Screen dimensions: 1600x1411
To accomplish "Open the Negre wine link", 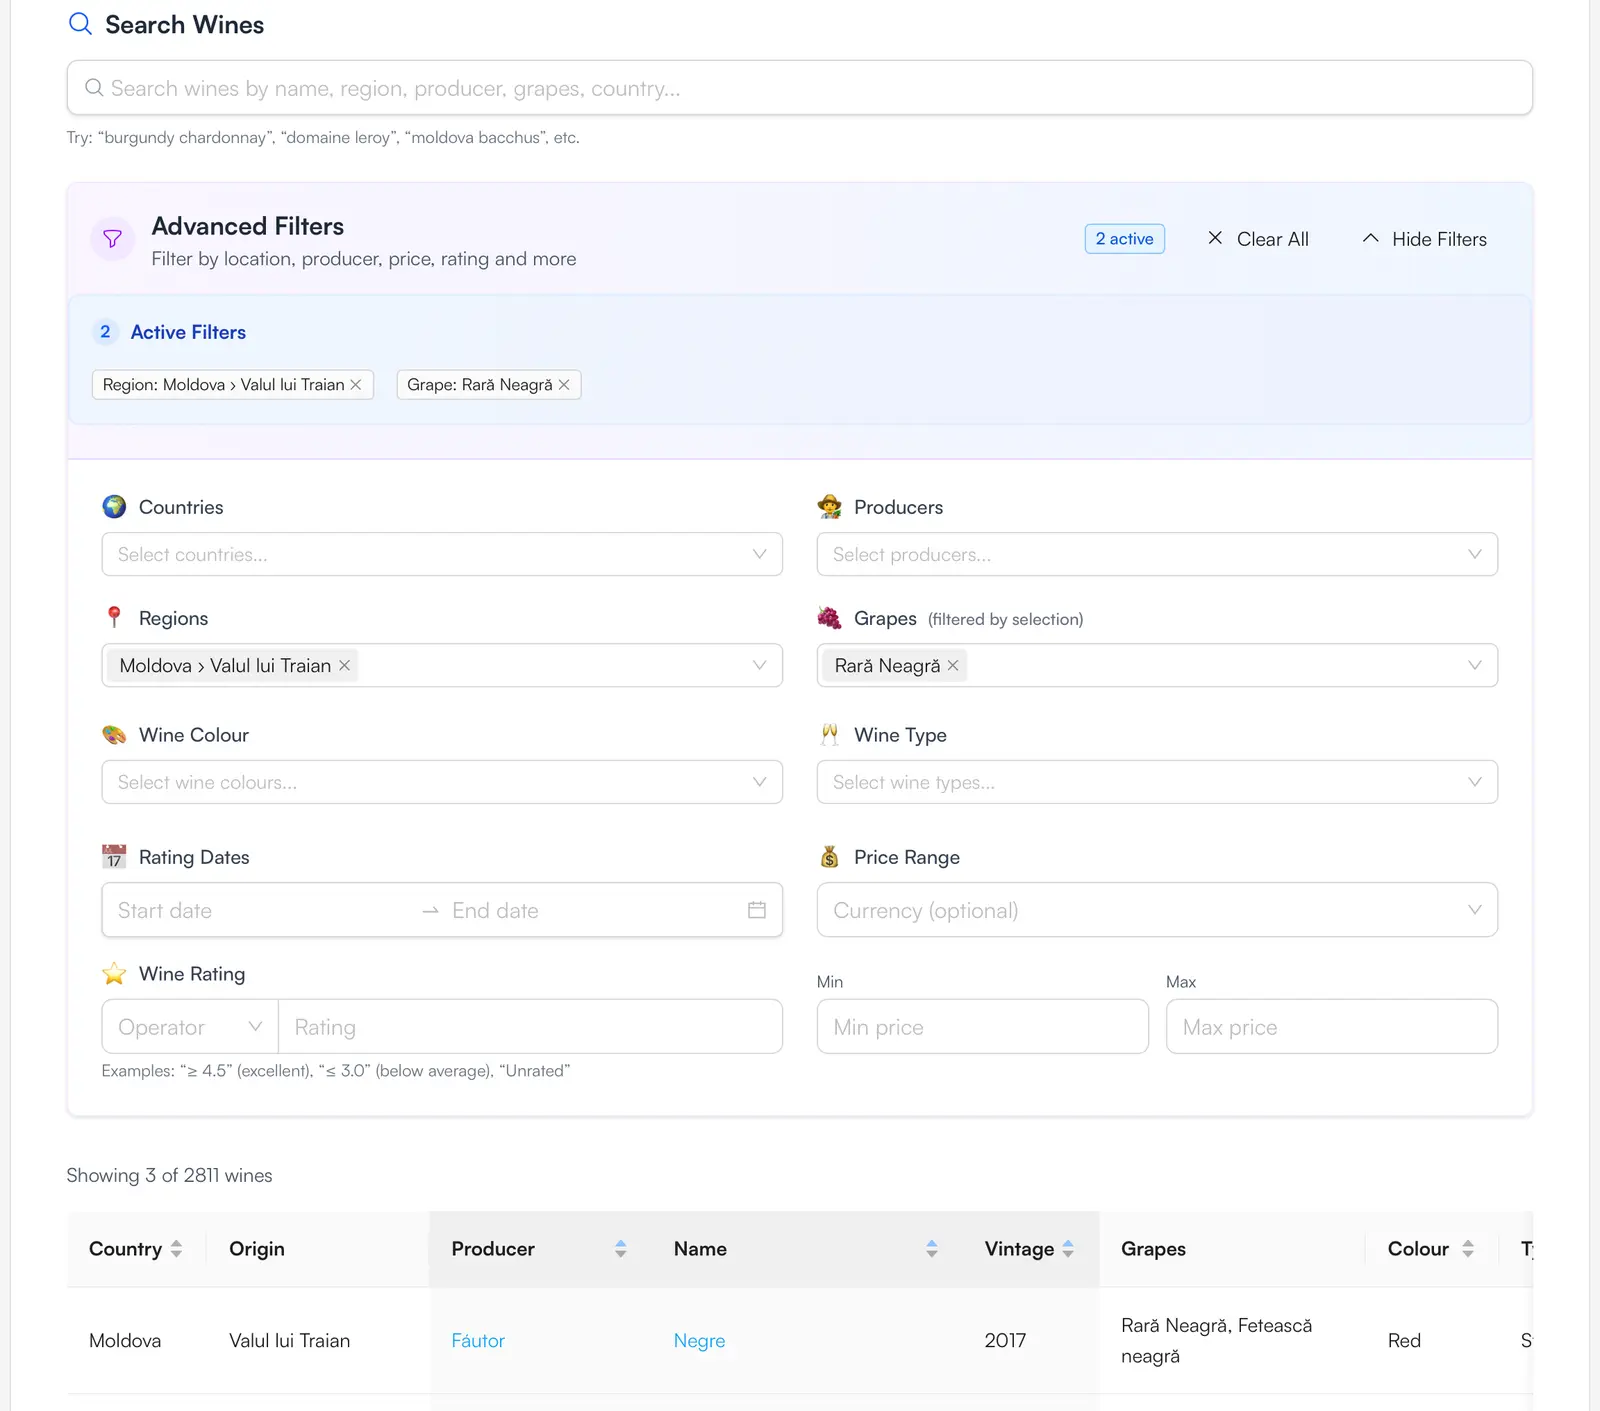I will point(699,1341).
